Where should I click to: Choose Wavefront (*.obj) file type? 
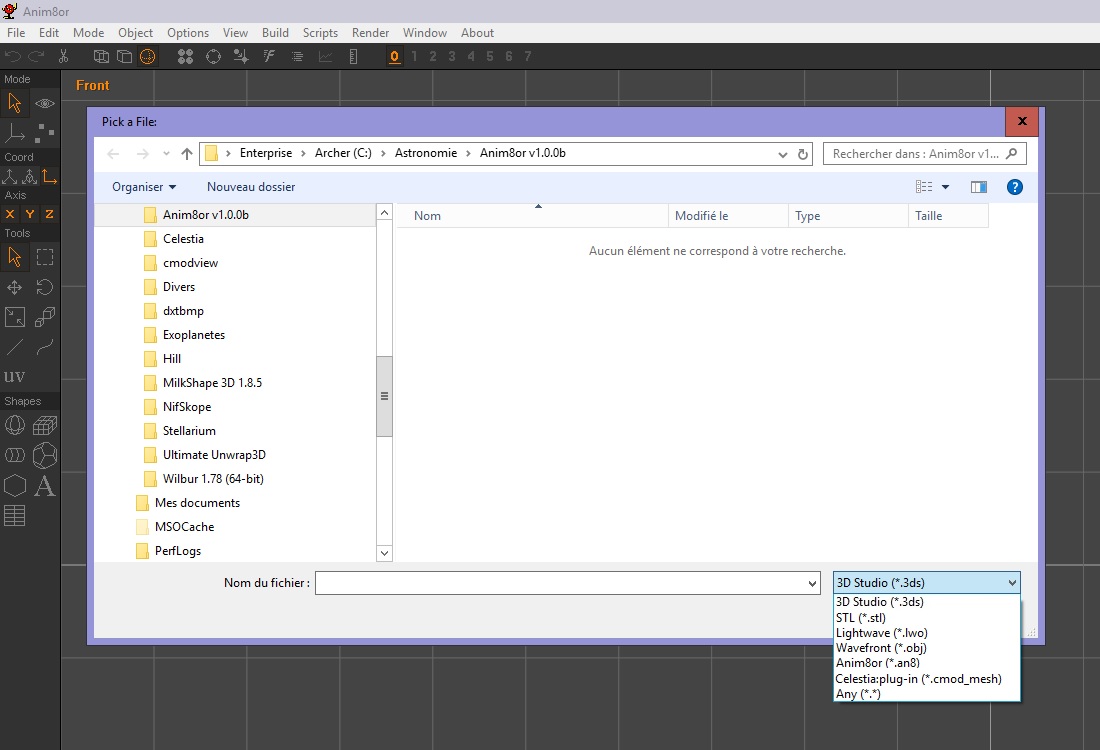tap(926, 648)
